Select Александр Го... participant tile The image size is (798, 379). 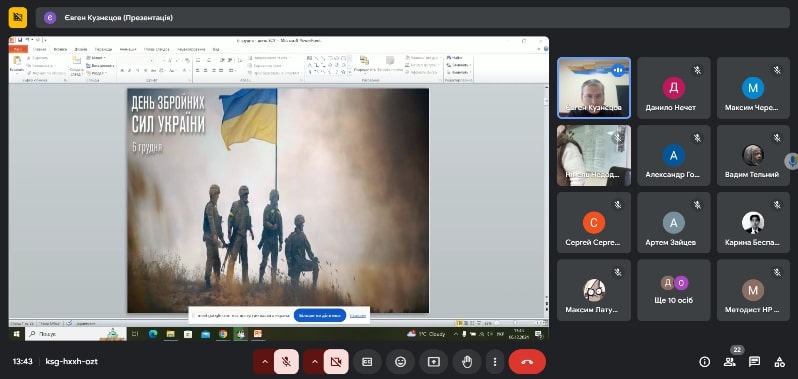(x=674, y=155)
